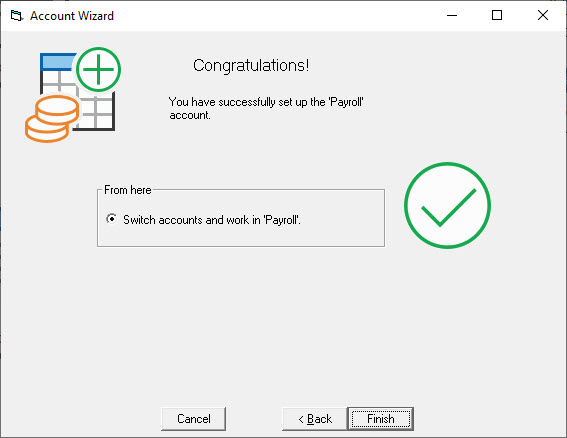
Task: Click the large green checkmark icon
Action: coord(447,205)
